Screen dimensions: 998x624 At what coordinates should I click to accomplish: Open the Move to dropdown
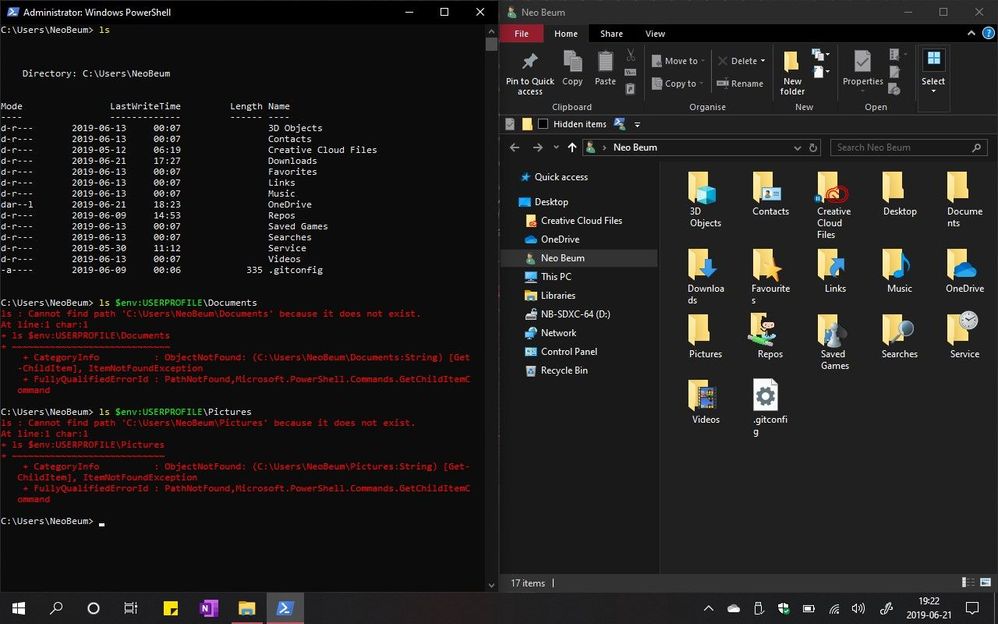tap(678, 61)
